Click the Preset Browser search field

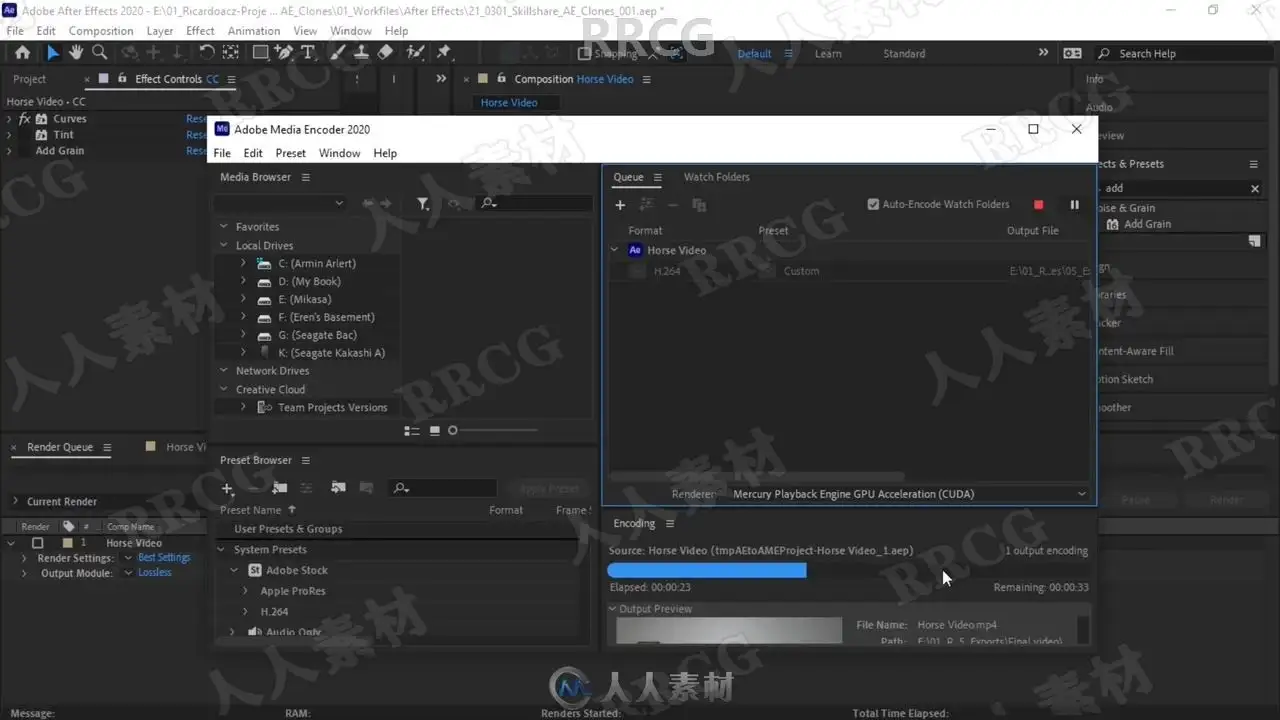[443, 488]
